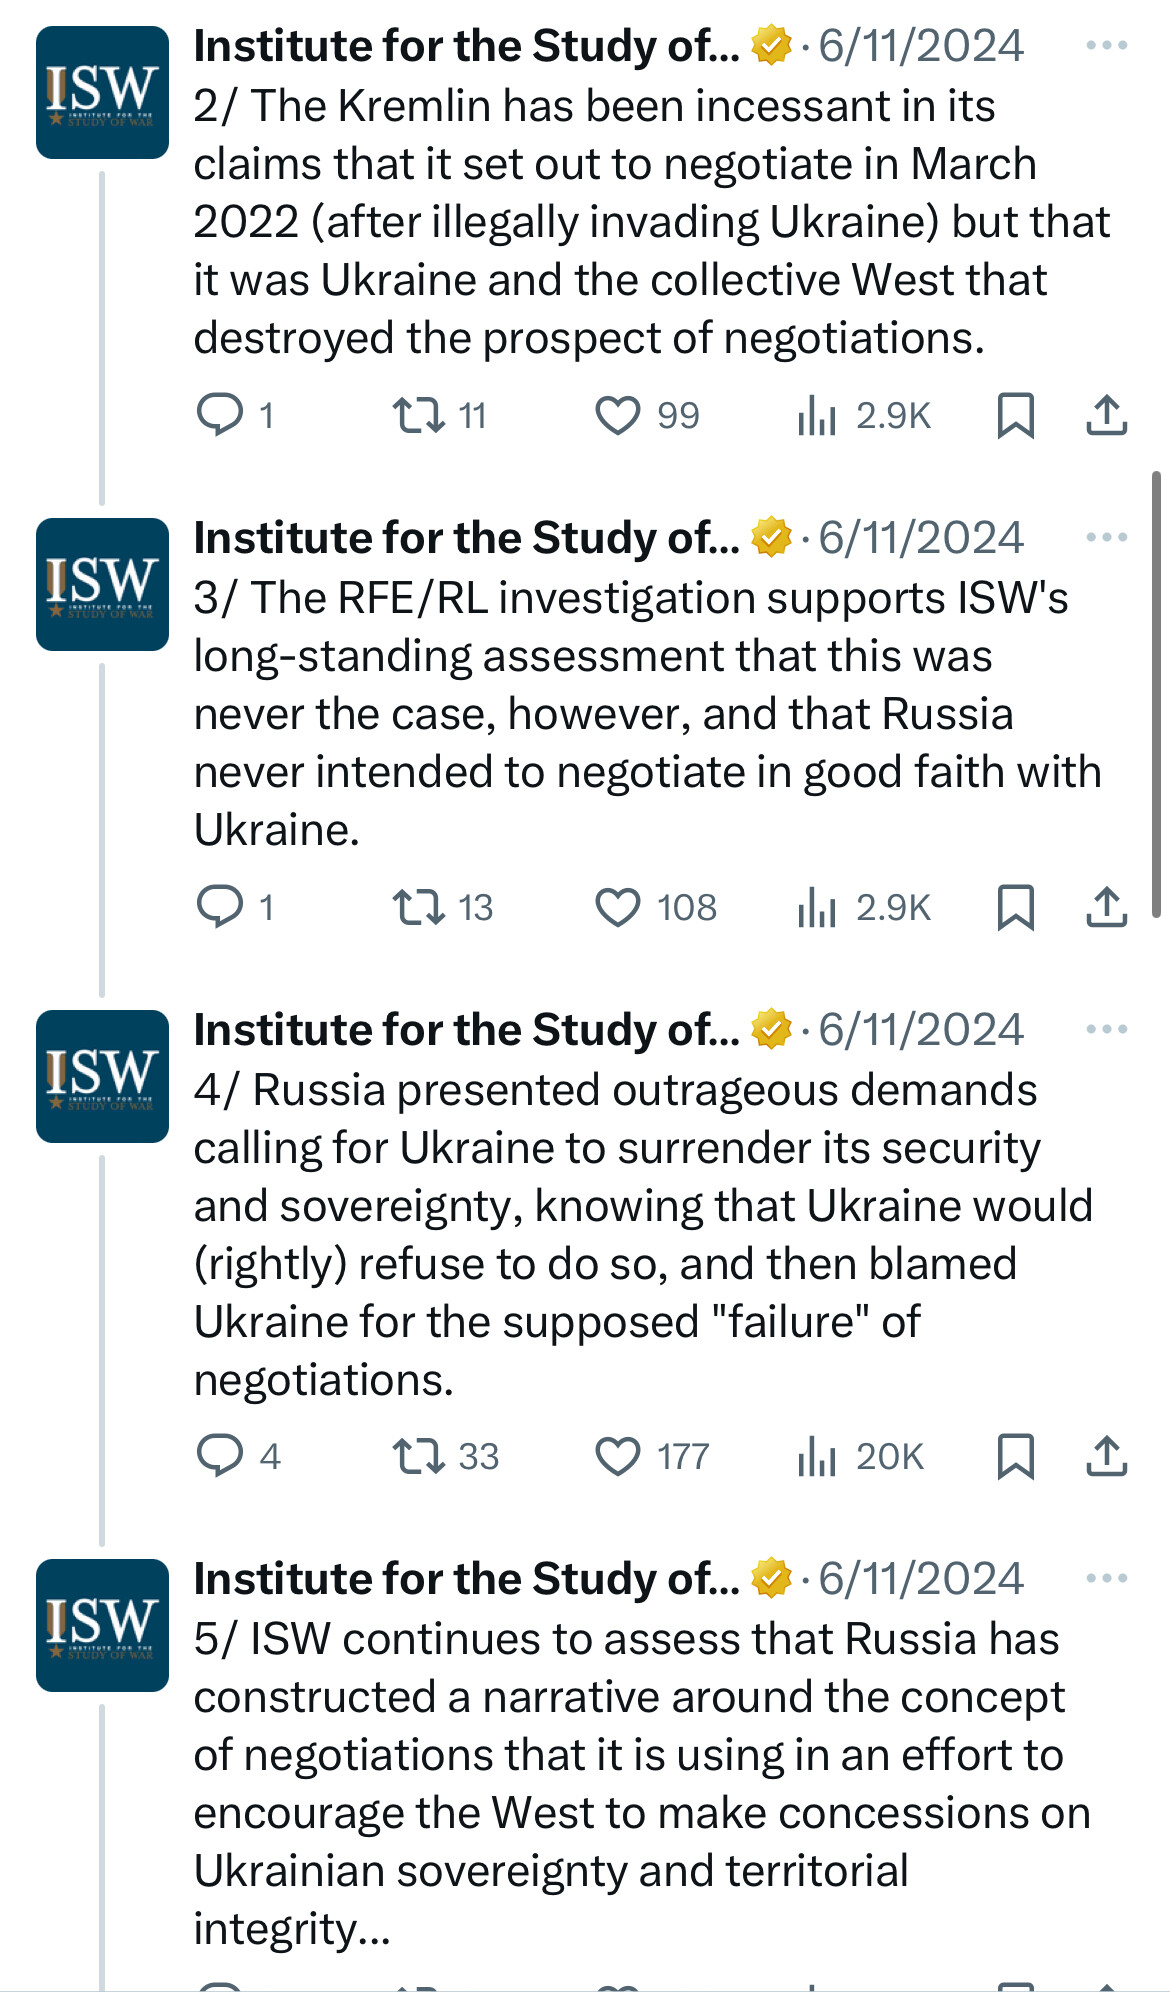View the 20K views analytics icon

pyautogui.click(x=816, y=1456)
